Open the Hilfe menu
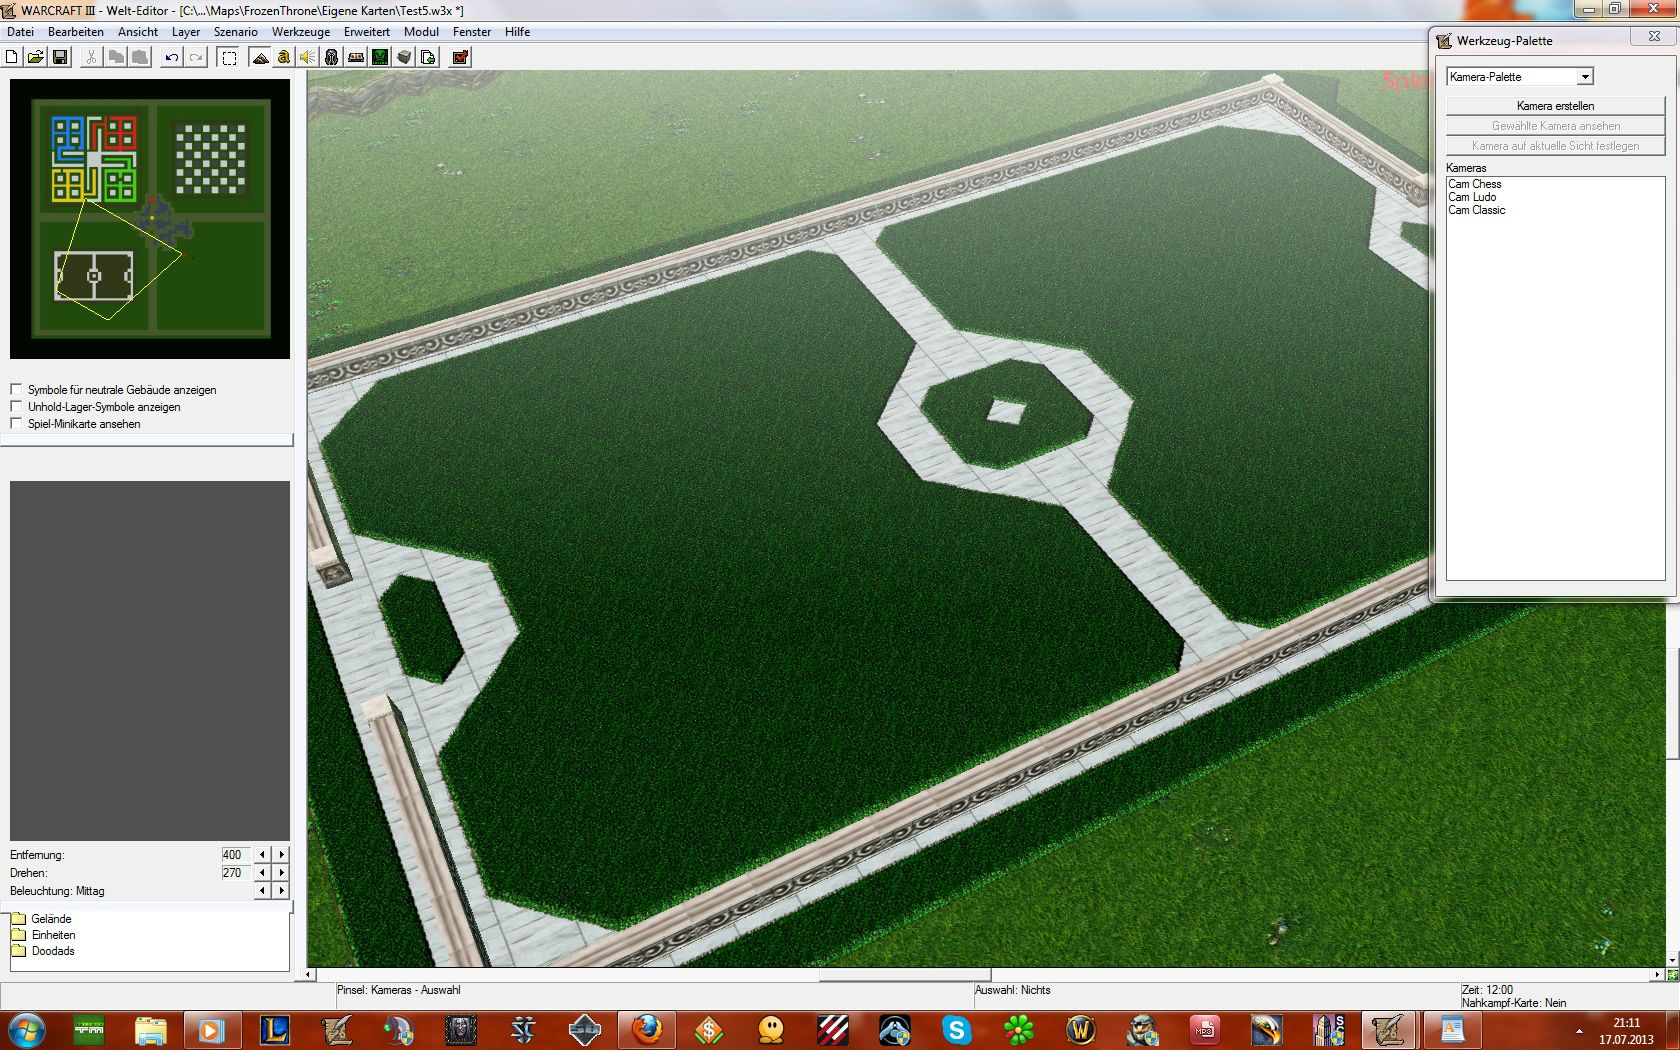Viewport: 1680px width, 1050px height. tap(517, 32)
